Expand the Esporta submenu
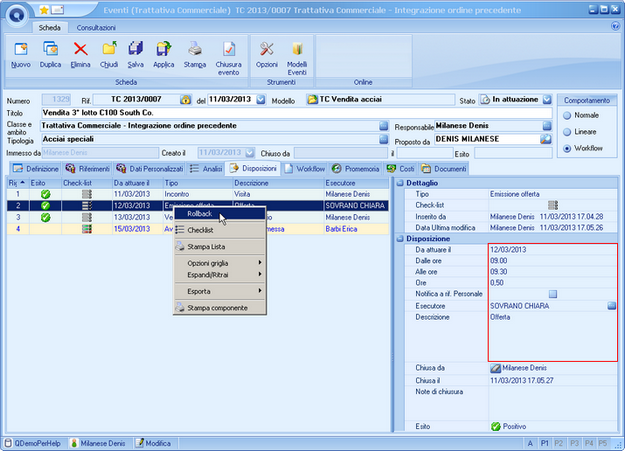The image size is (625, 451). (220, 291)
